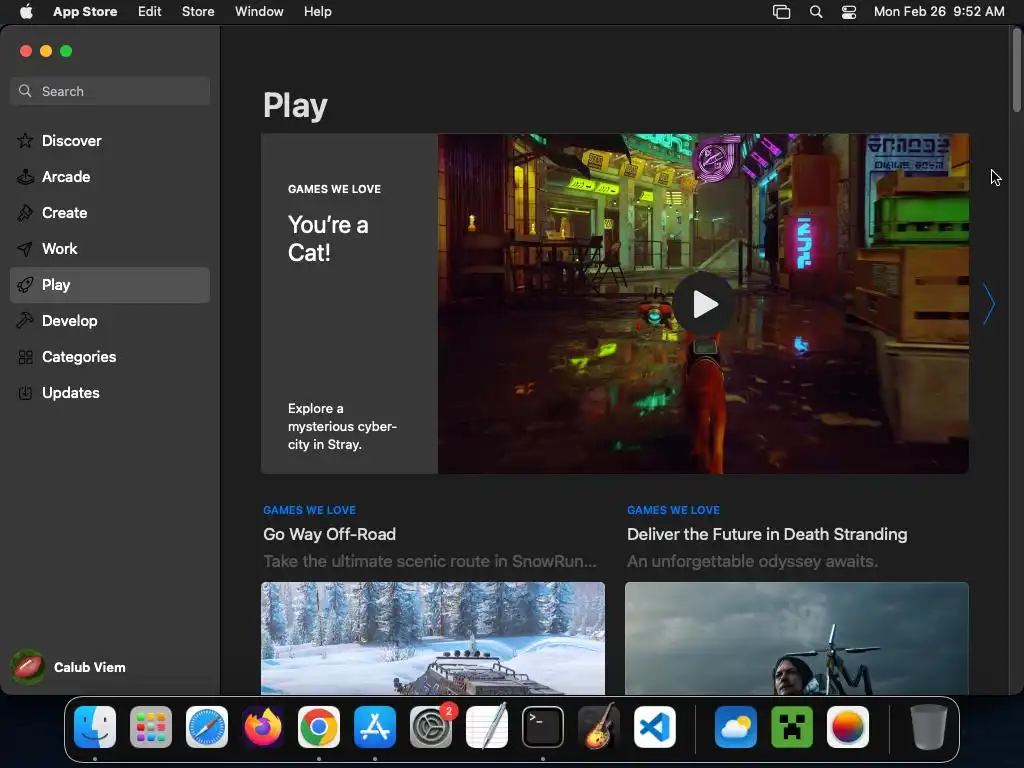The width and height of the screenshot is (1024, 768).
Task: Open Deliver the Future in Death Stranding
Action: (x=767, y=534)
